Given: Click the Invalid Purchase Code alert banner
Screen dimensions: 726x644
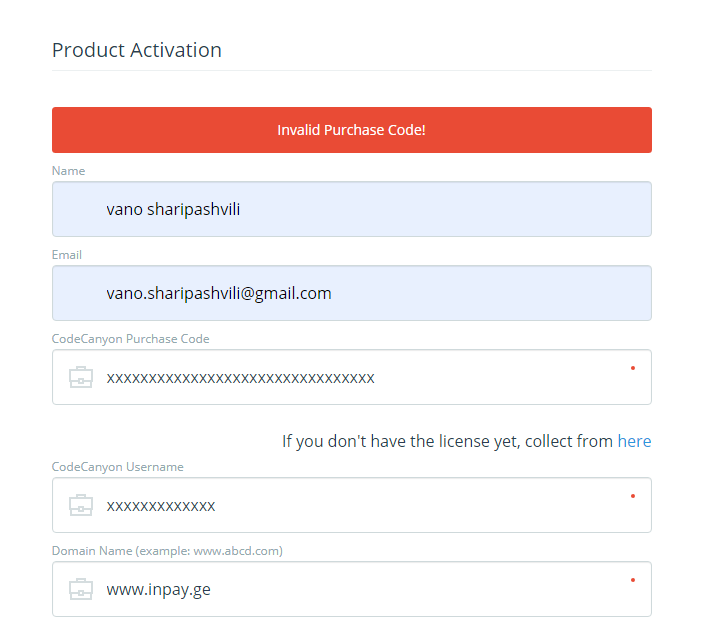Looking at the screenshot, I should pos(351,130).
